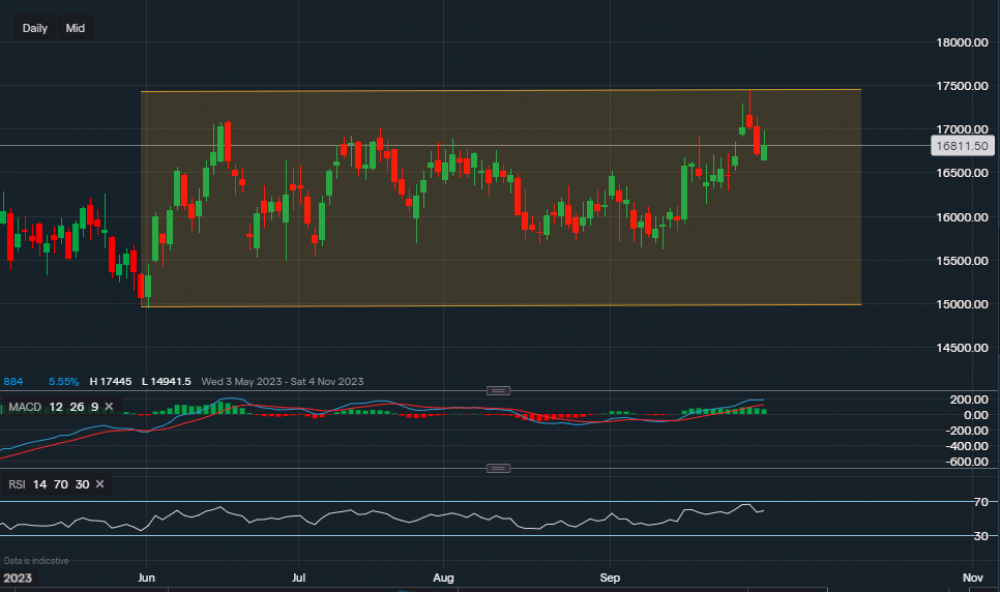The image size is (1000, 592).
Task: Grab the resize handle above MACD panel
Action: [x=498, y=390]
